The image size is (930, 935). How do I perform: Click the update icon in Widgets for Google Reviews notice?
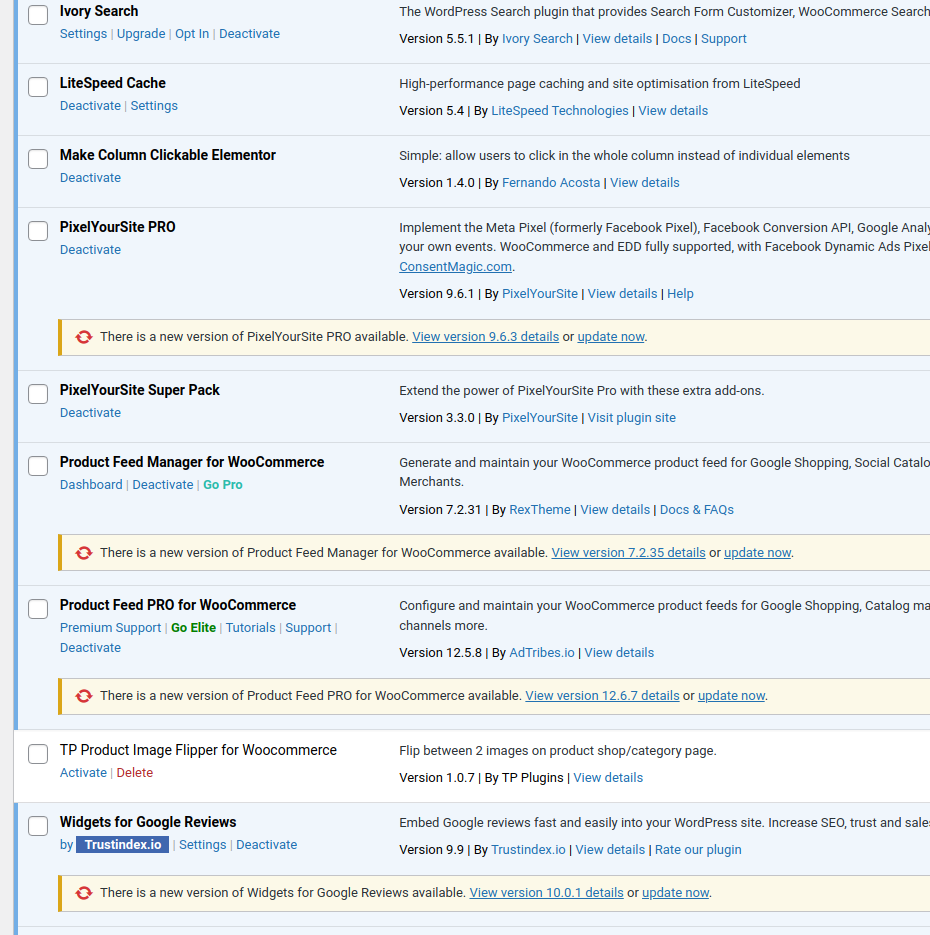84,893
